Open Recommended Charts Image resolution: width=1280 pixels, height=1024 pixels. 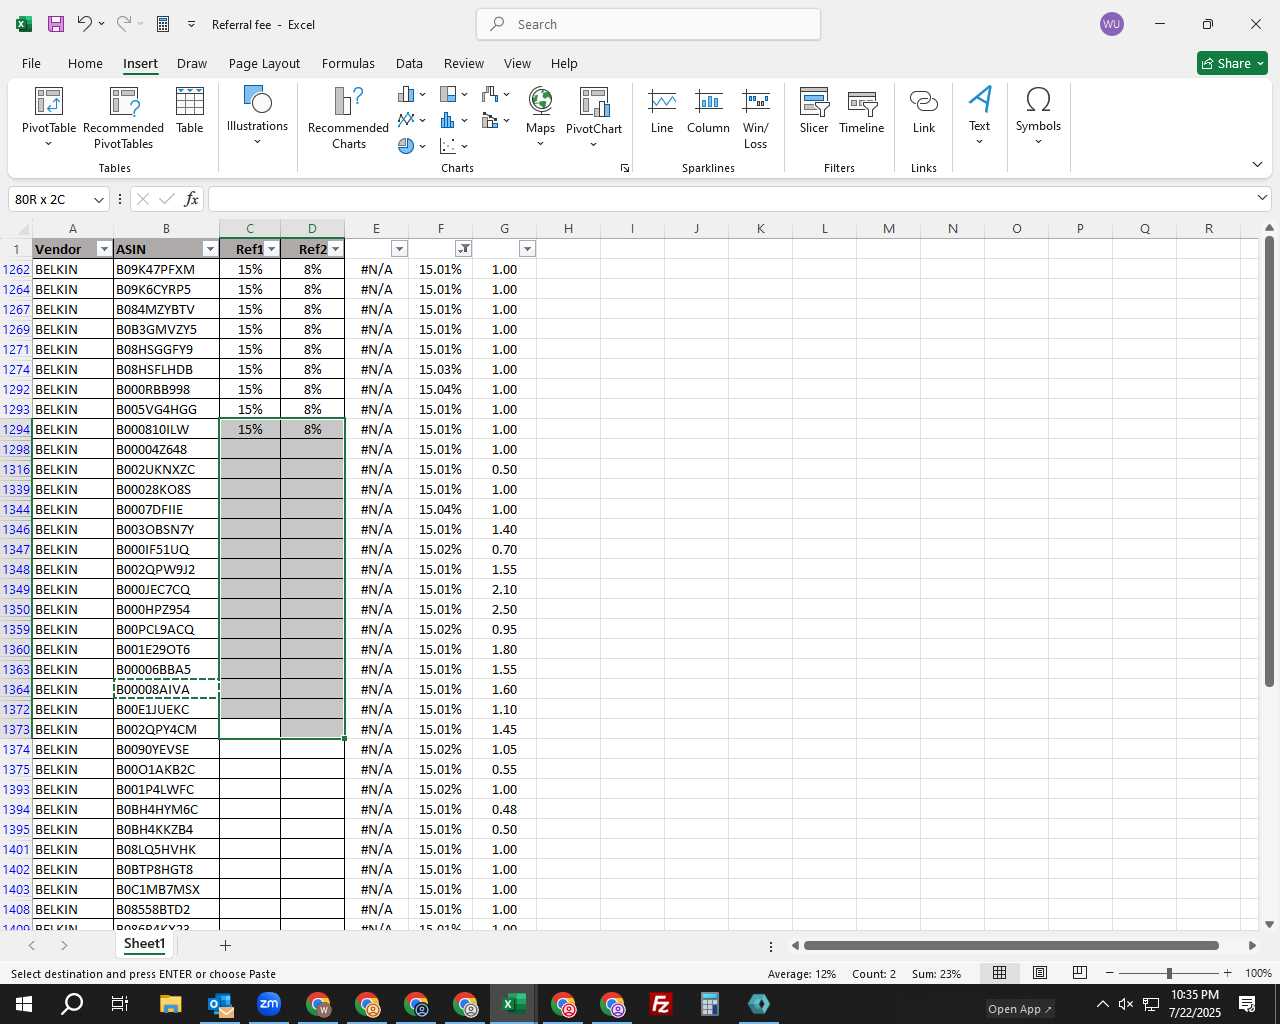[348, 117]
